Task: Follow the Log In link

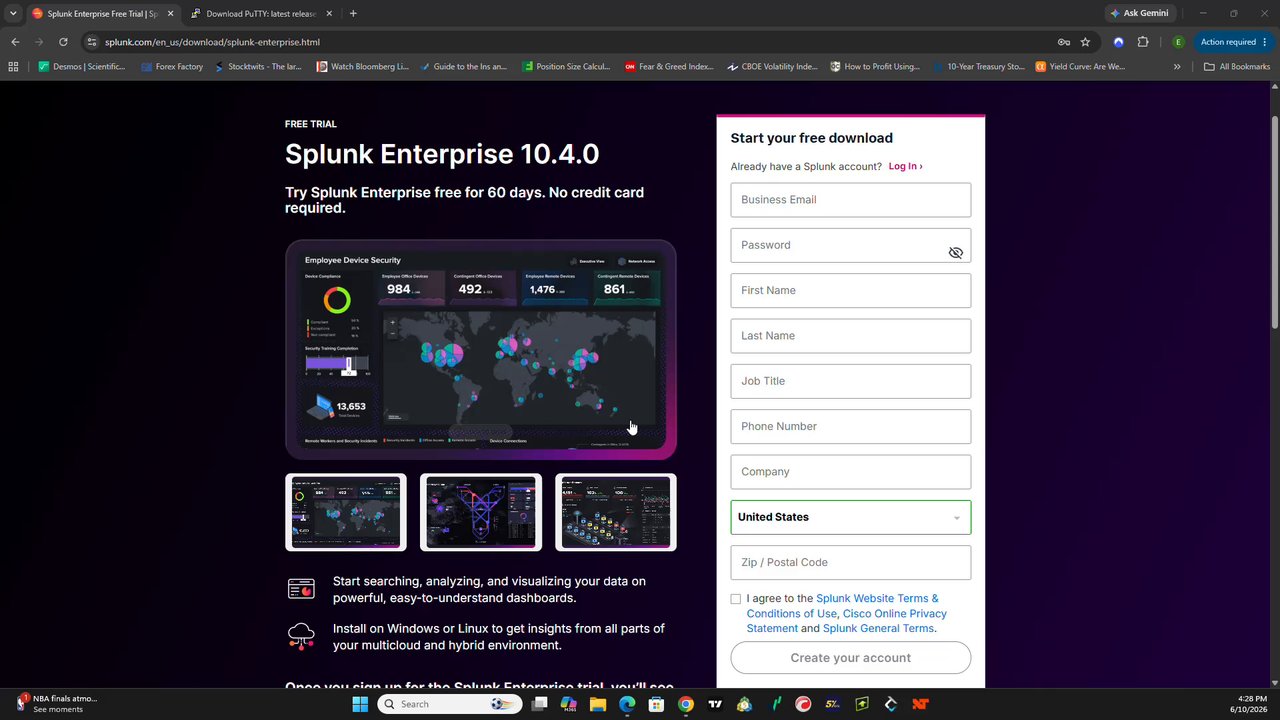Action: 905,166
